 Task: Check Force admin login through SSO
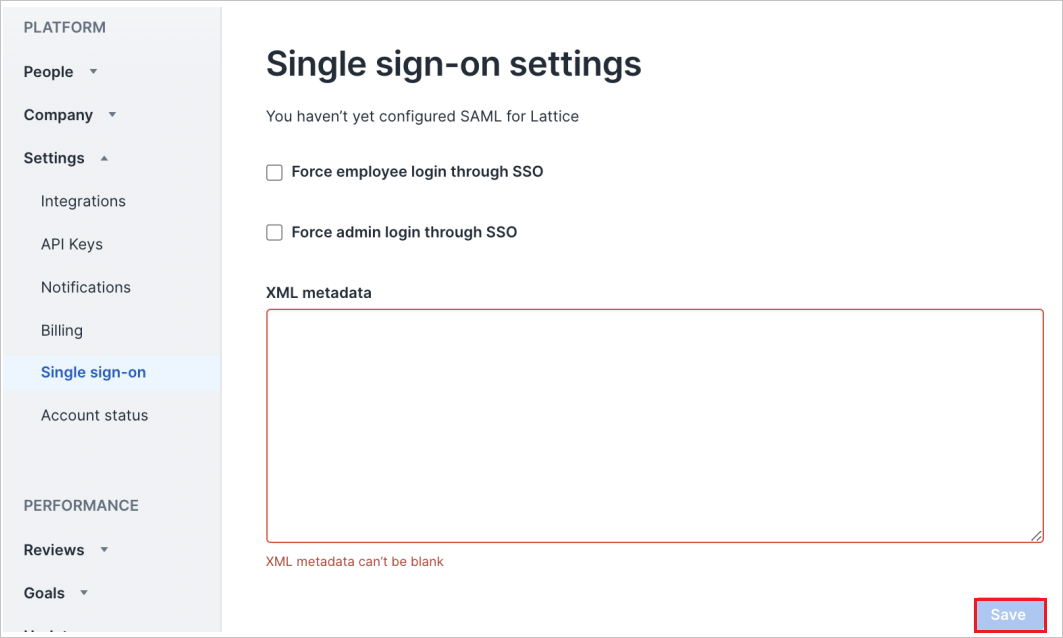274,232
